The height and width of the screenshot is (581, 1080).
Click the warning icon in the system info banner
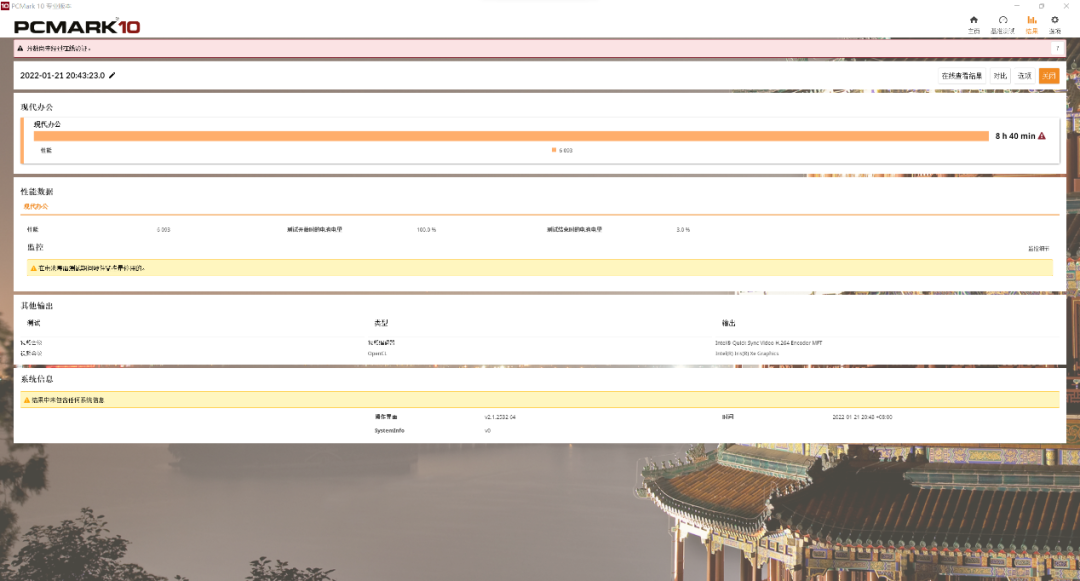(x=27, y=400)
